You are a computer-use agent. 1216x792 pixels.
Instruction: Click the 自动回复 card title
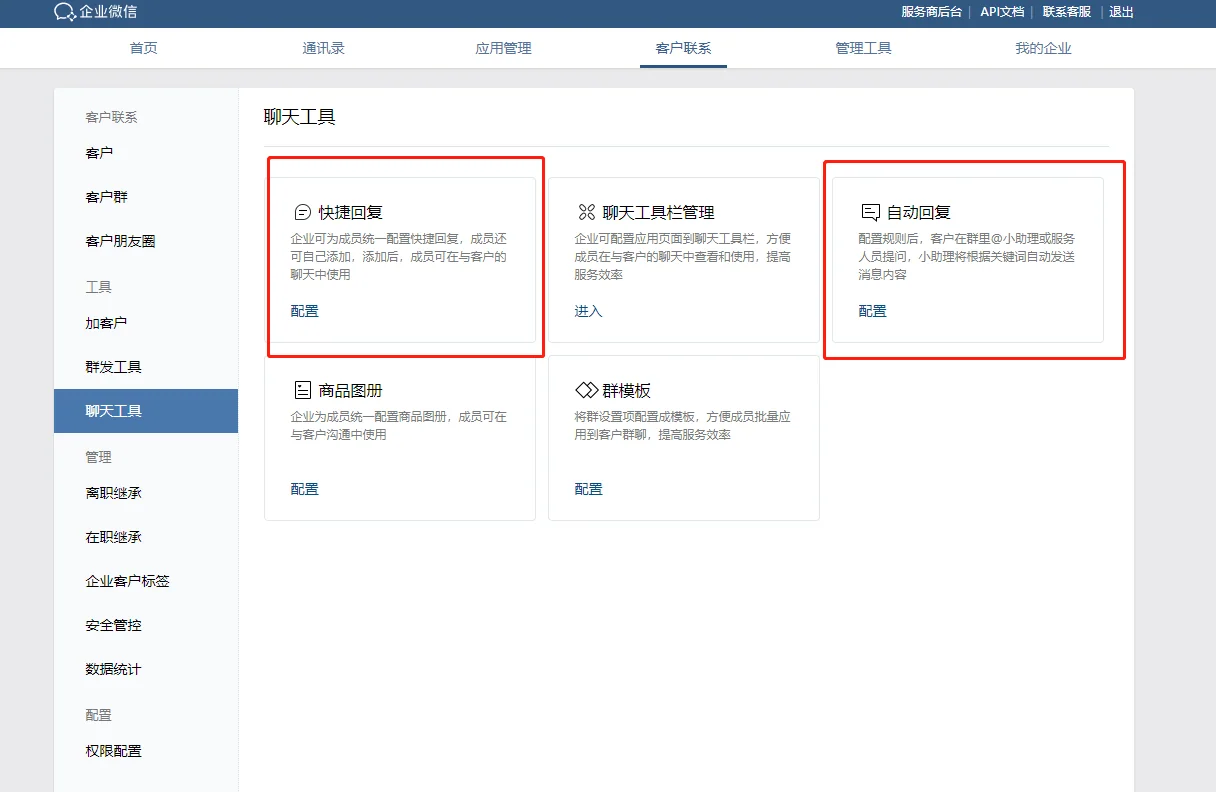coord(919,212)
